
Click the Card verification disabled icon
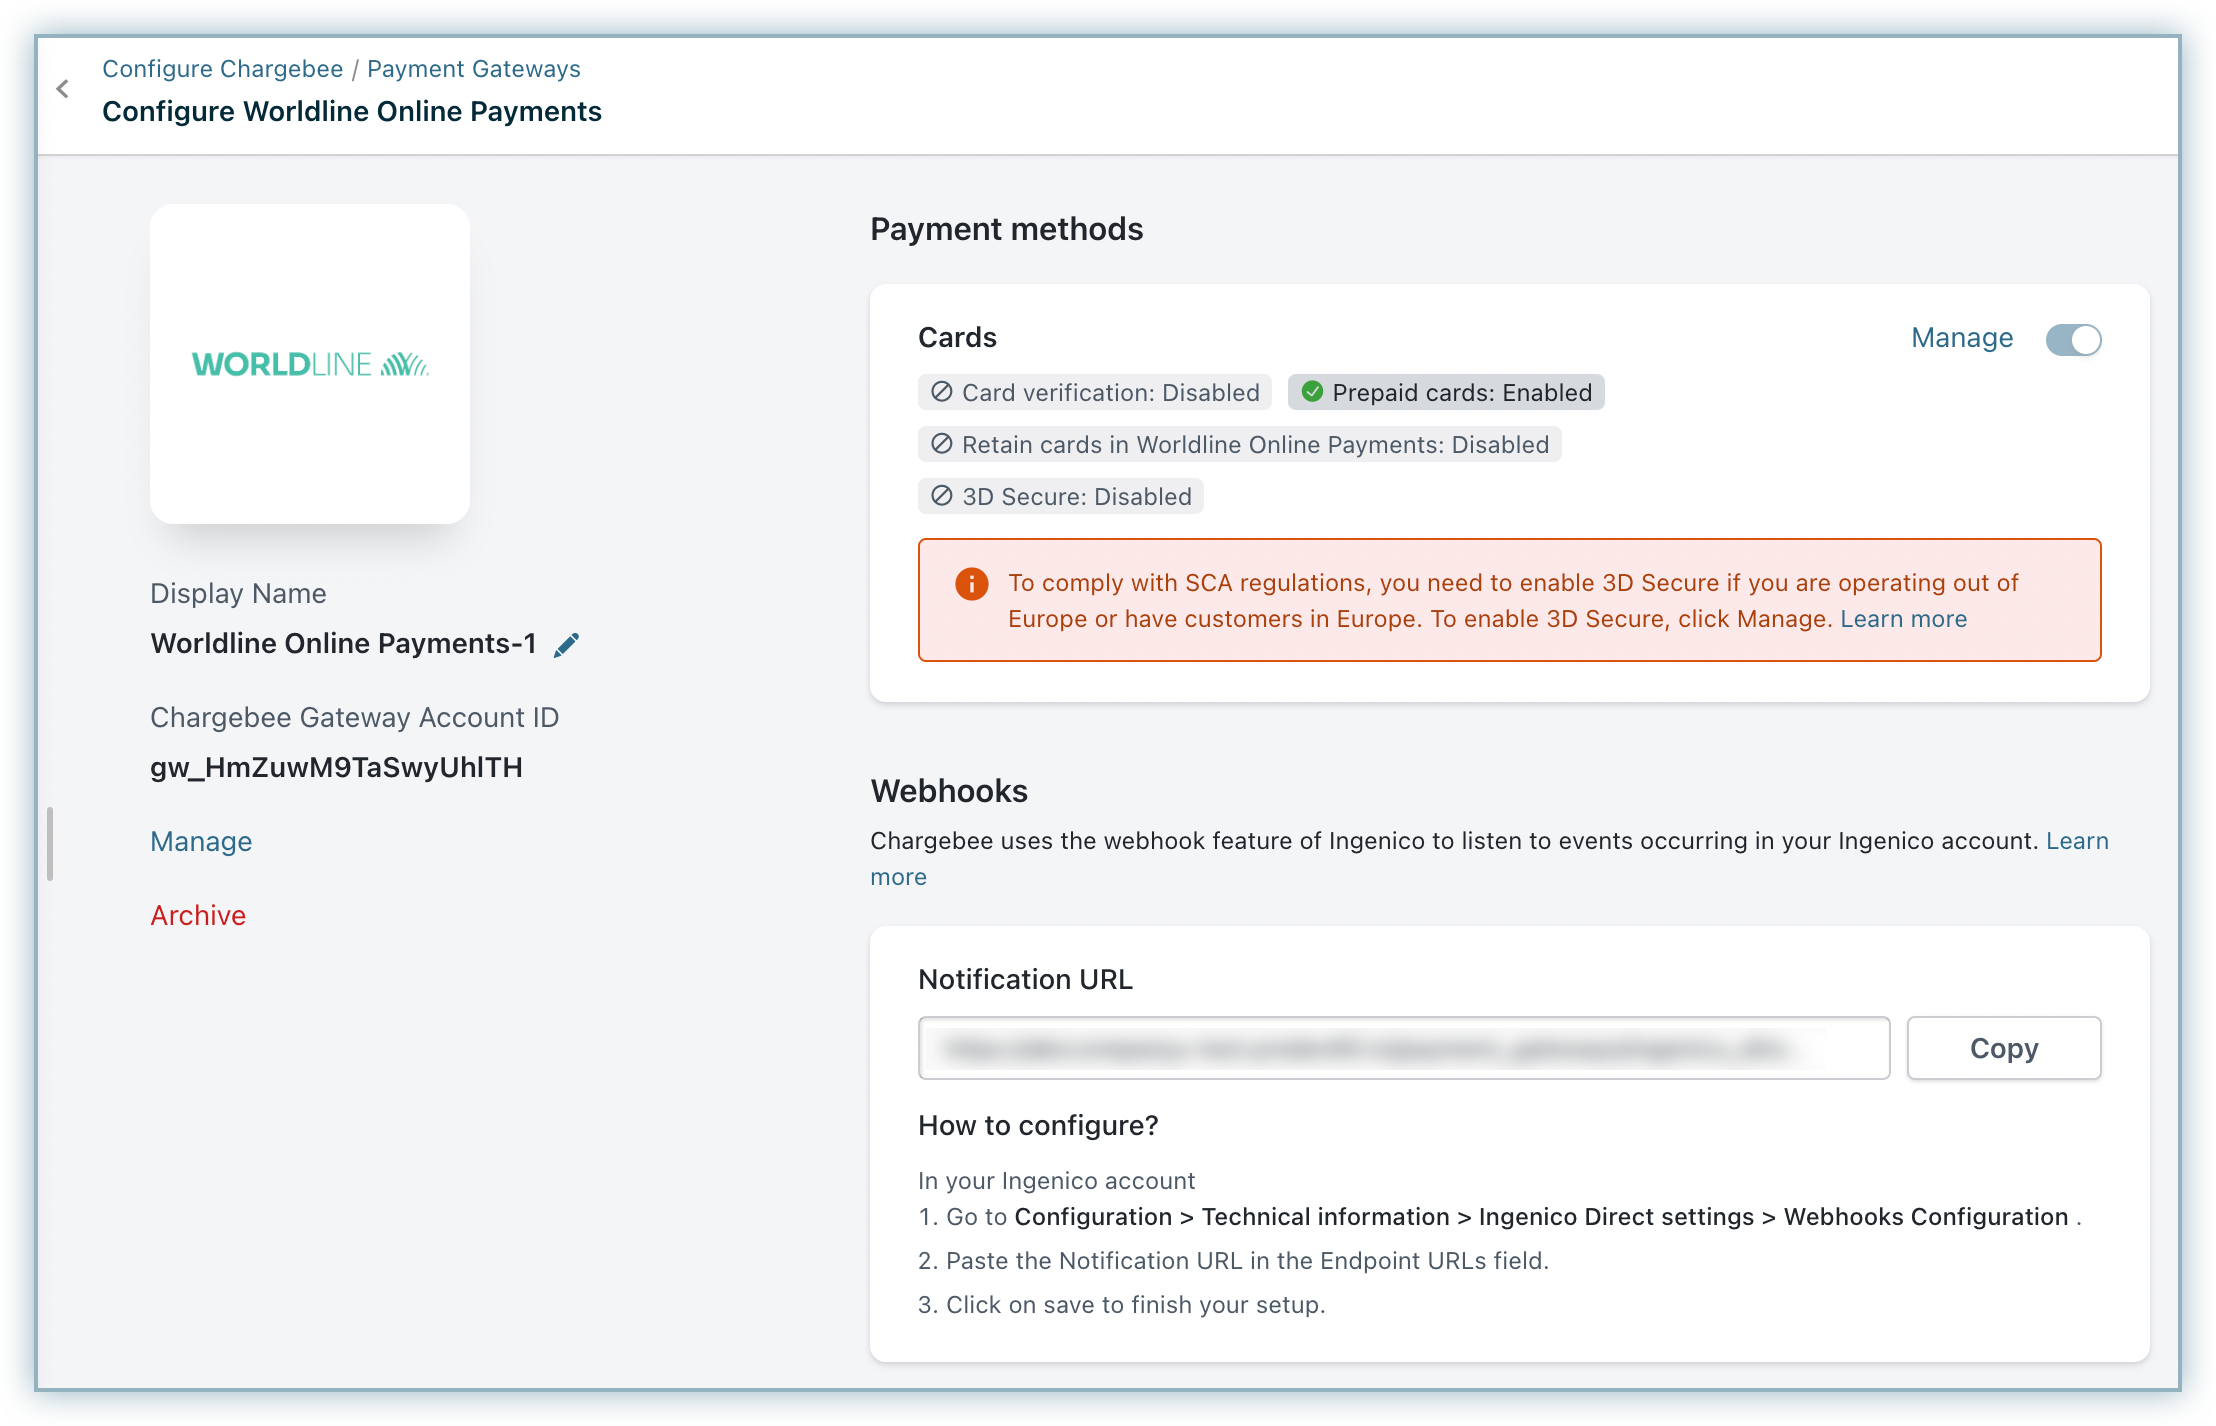tap(941, 392)
